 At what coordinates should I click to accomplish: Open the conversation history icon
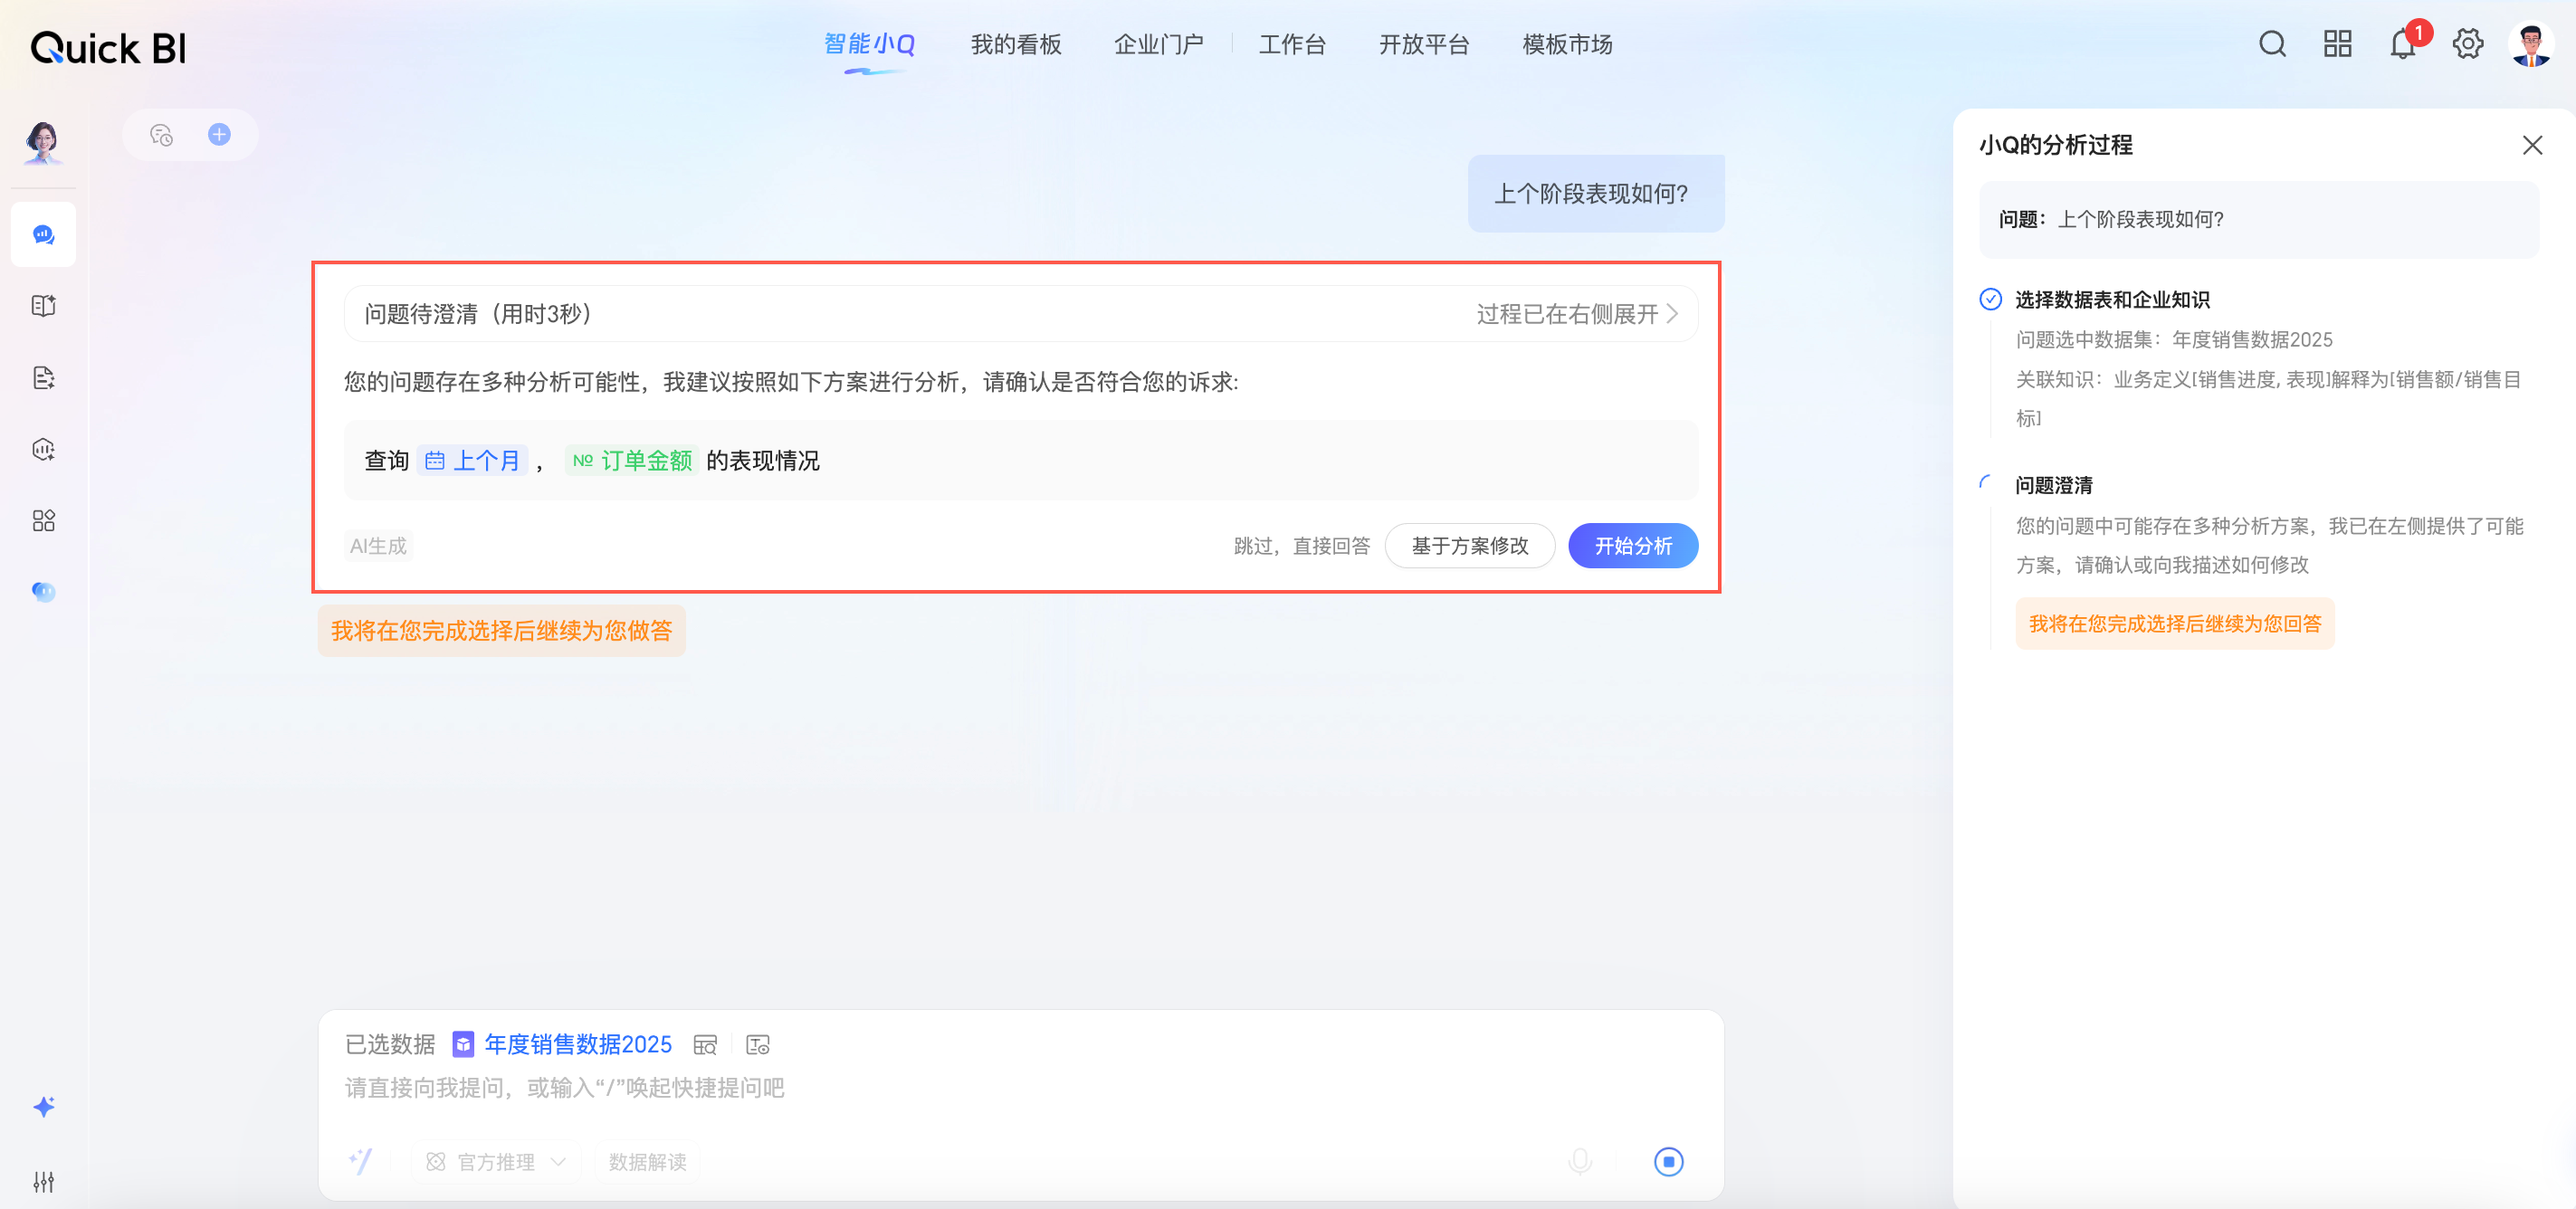click(161, 134)
